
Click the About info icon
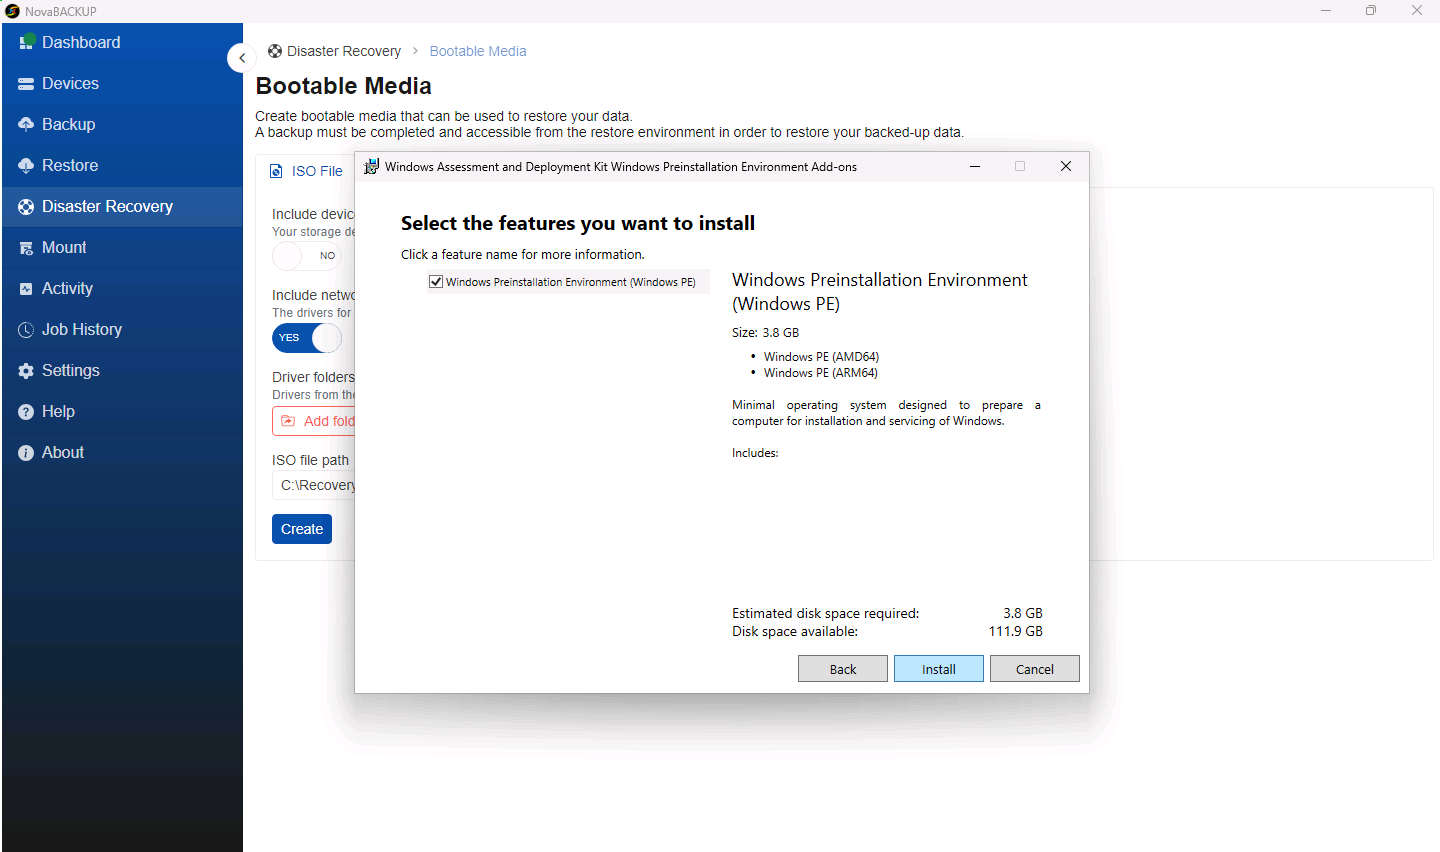coord(26,453)
